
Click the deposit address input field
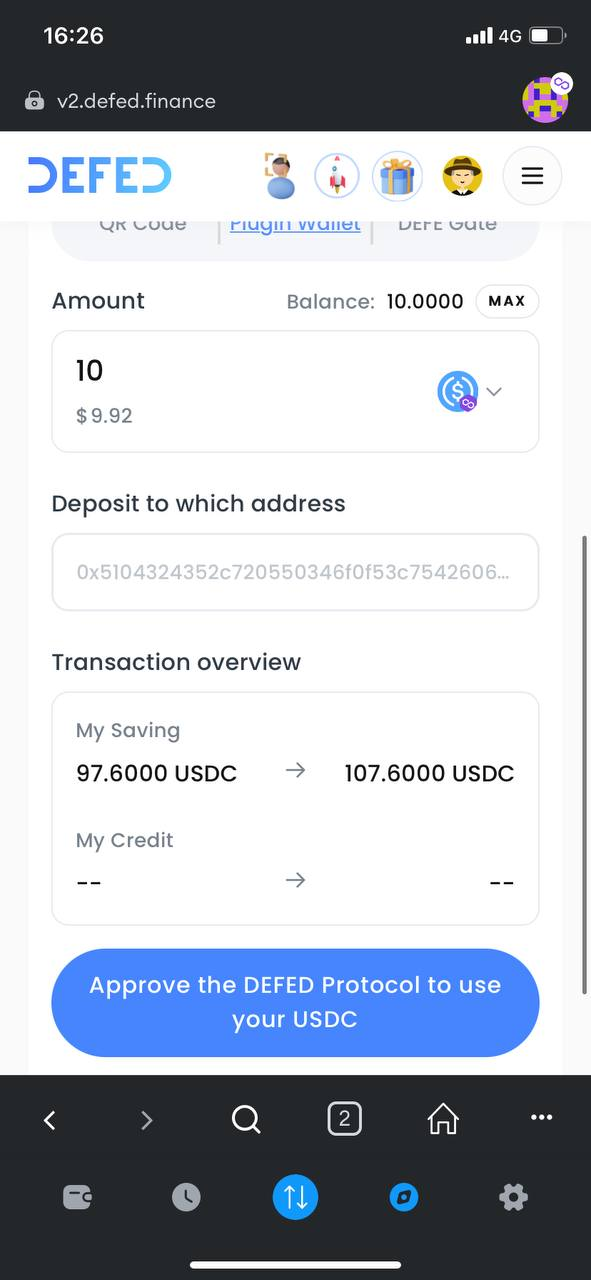295,572
